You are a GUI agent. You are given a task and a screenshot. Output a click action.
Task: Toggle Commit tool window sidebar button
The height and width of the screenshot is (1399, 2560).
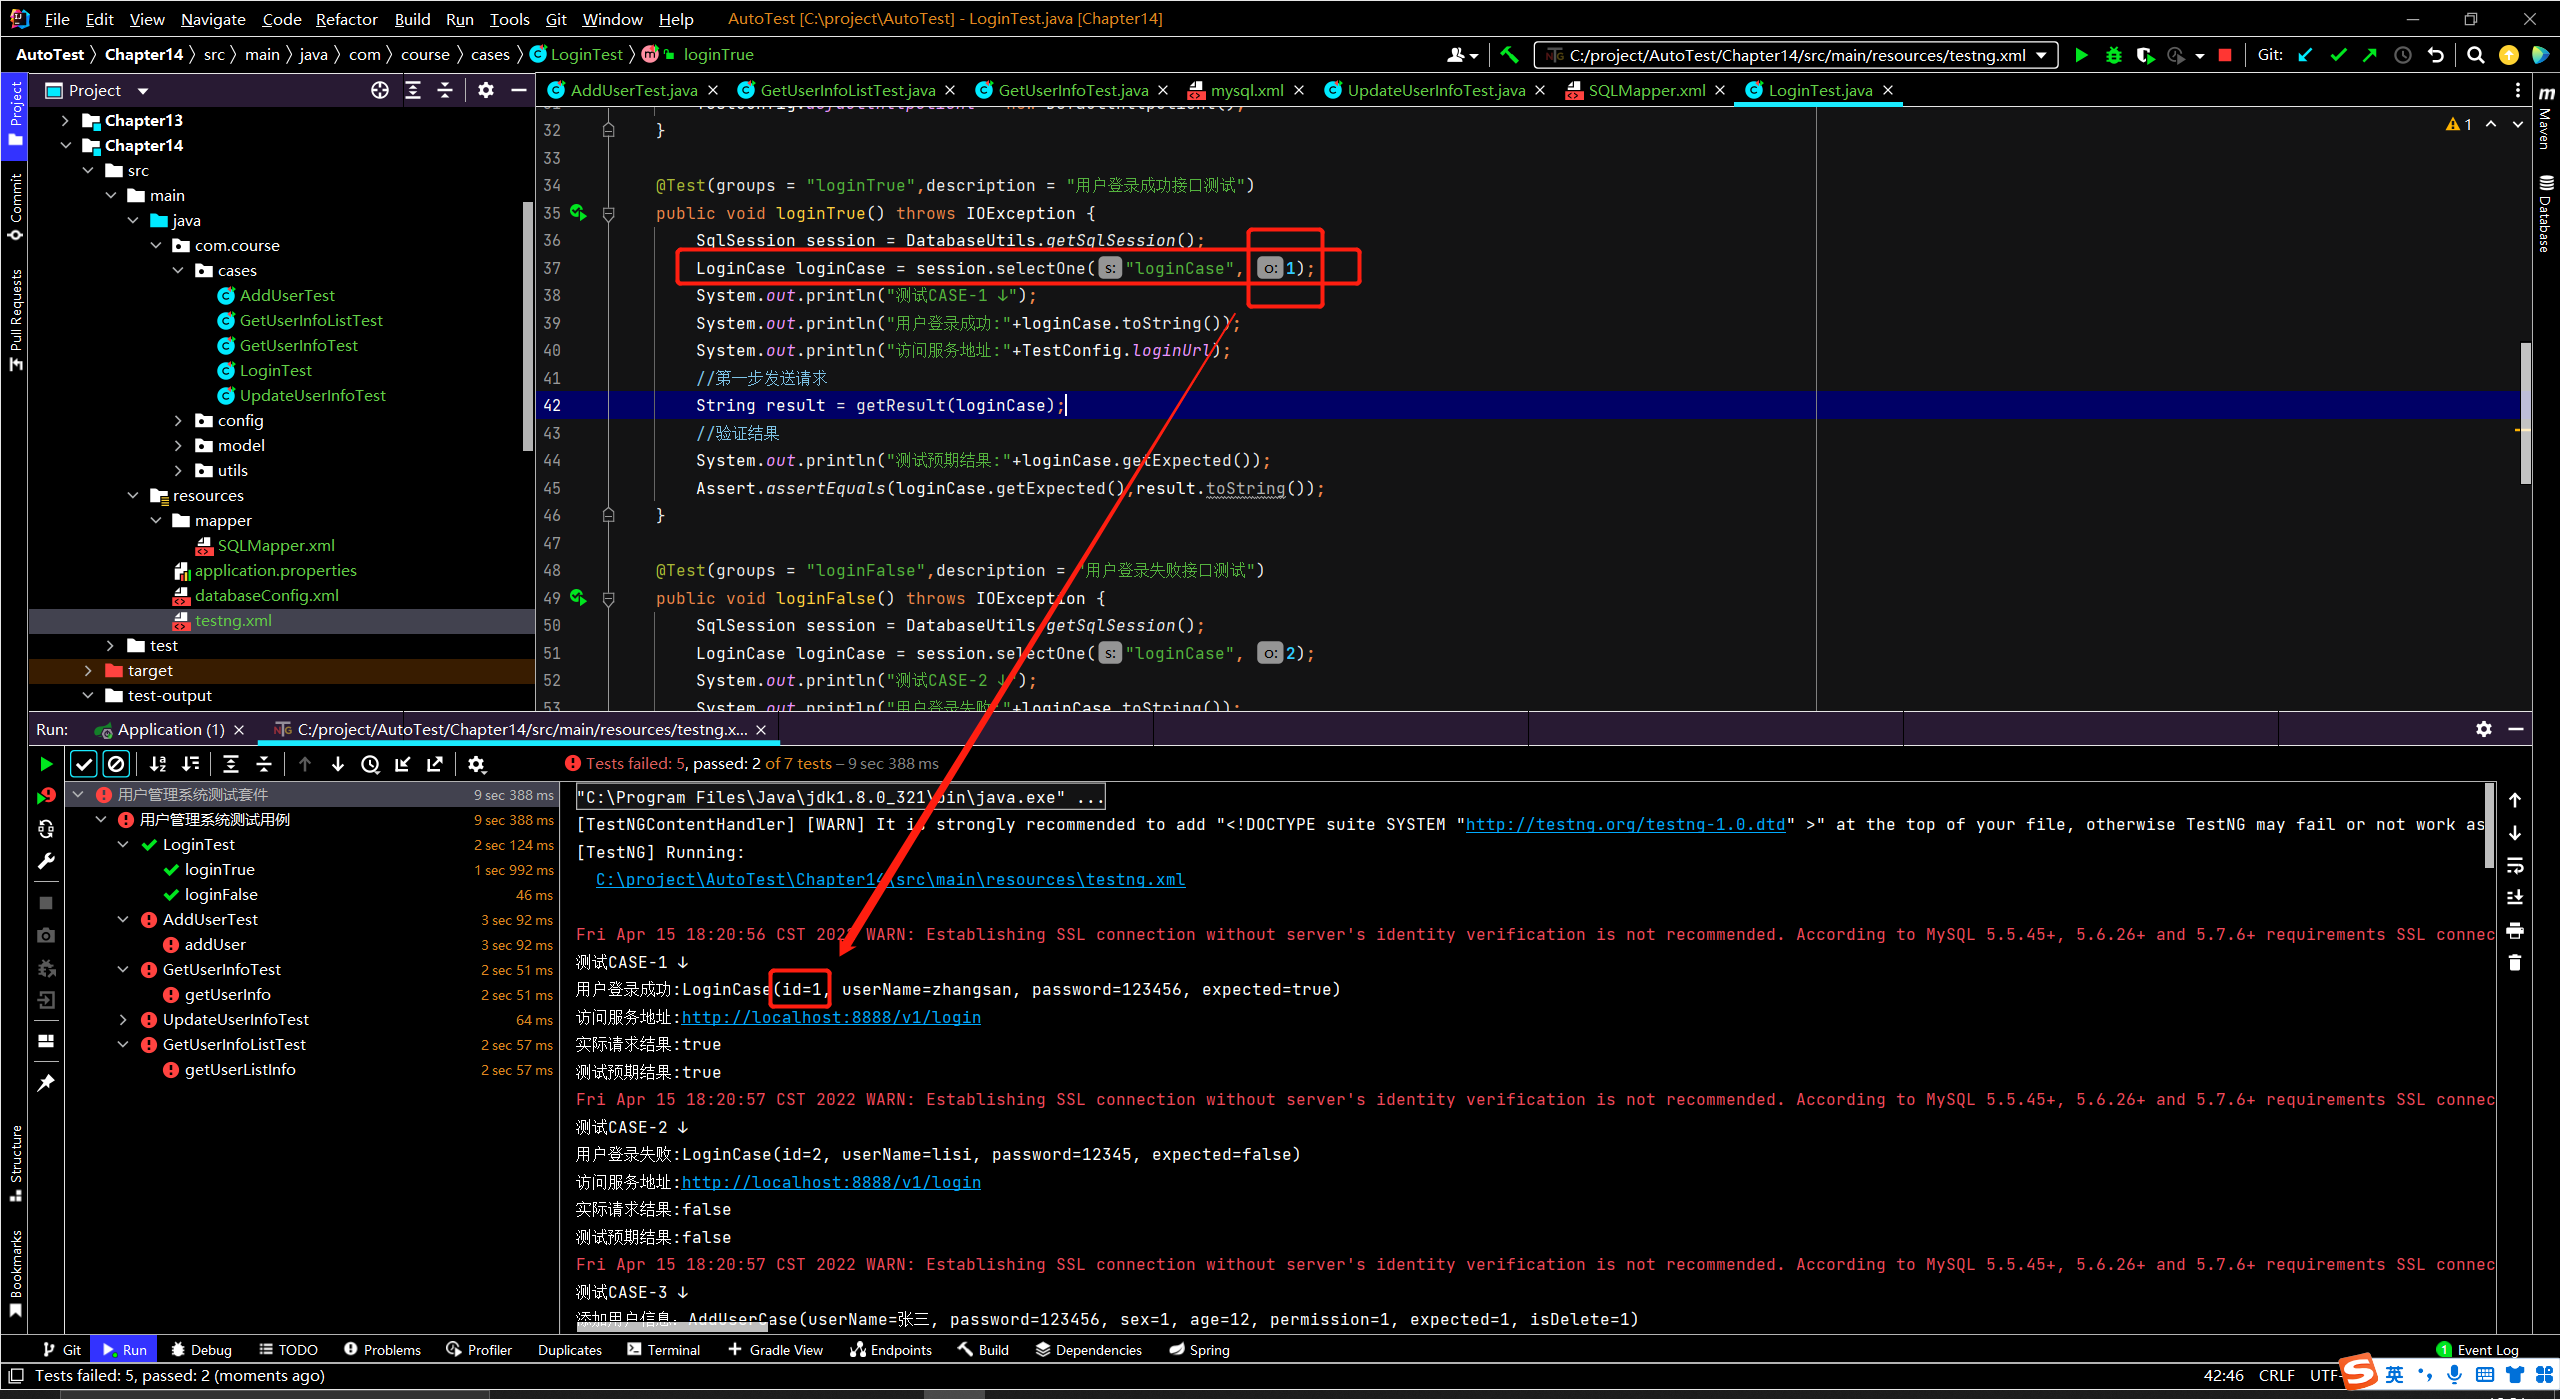coord(15,207)
